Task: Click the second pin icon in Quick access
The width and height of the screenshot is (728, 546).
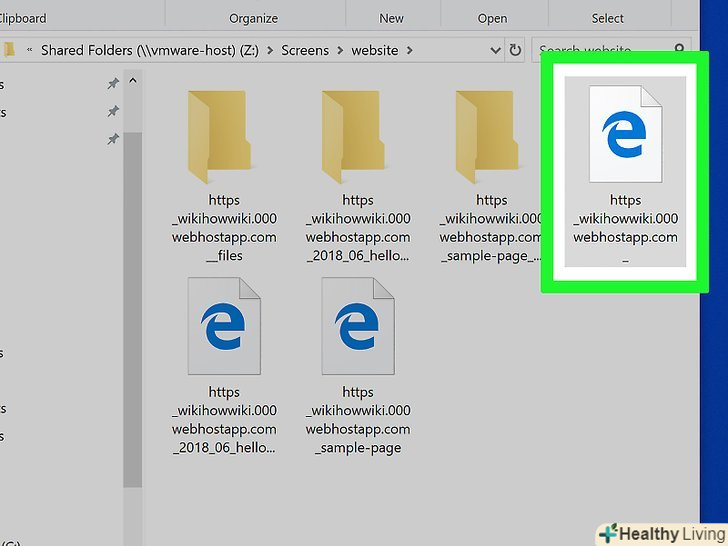Action: [113, 111]
